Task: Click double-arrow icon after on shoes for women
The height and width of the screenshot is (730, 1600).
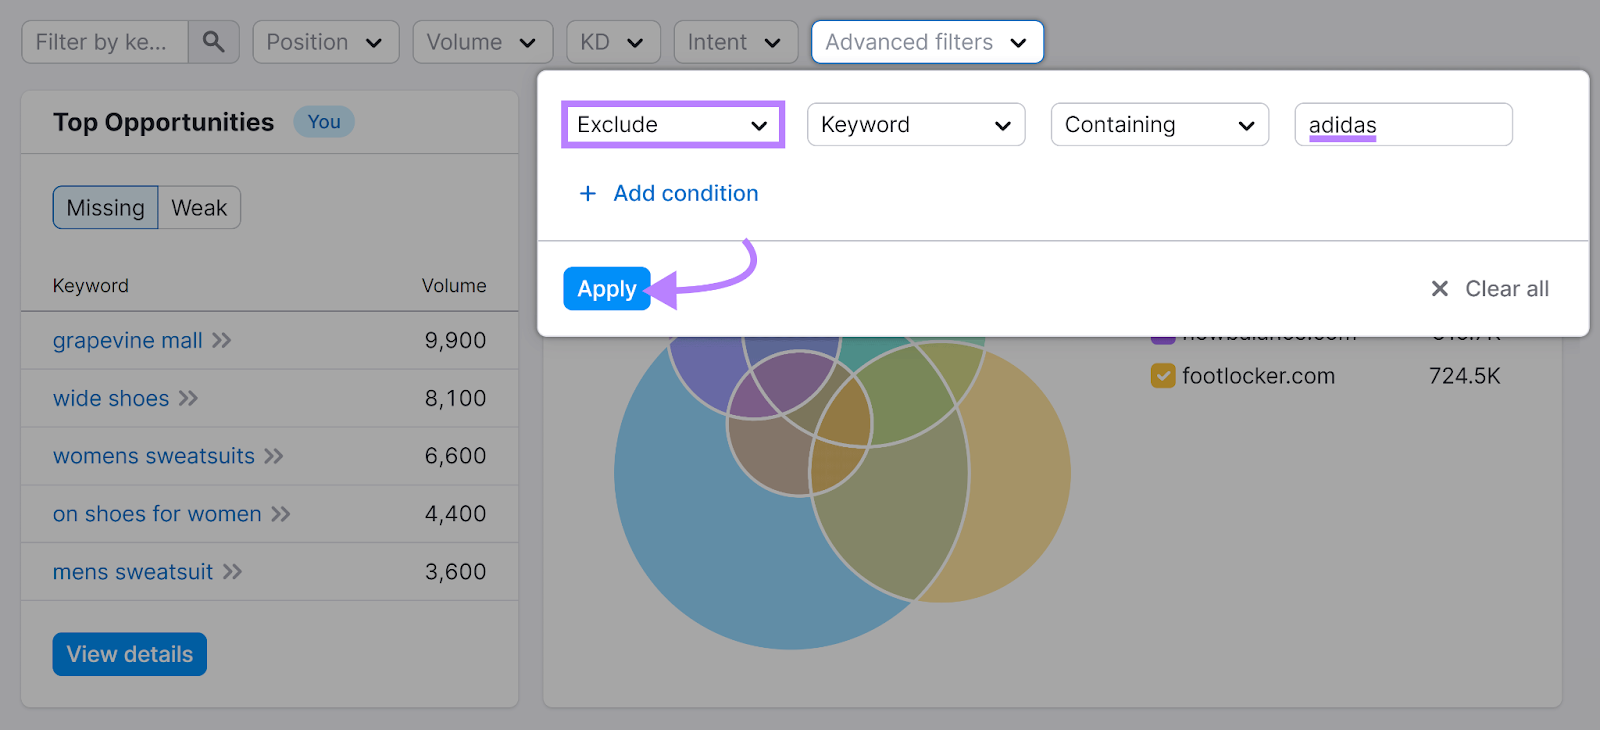Action: coord(281,514)
